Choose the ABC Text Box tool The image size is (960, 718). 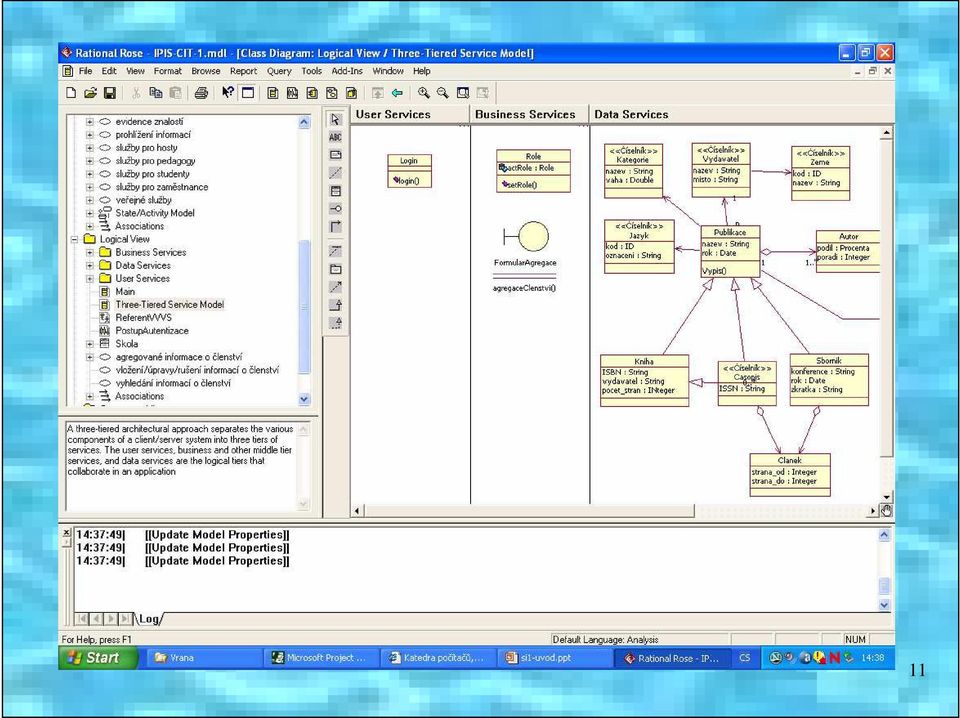336,137
